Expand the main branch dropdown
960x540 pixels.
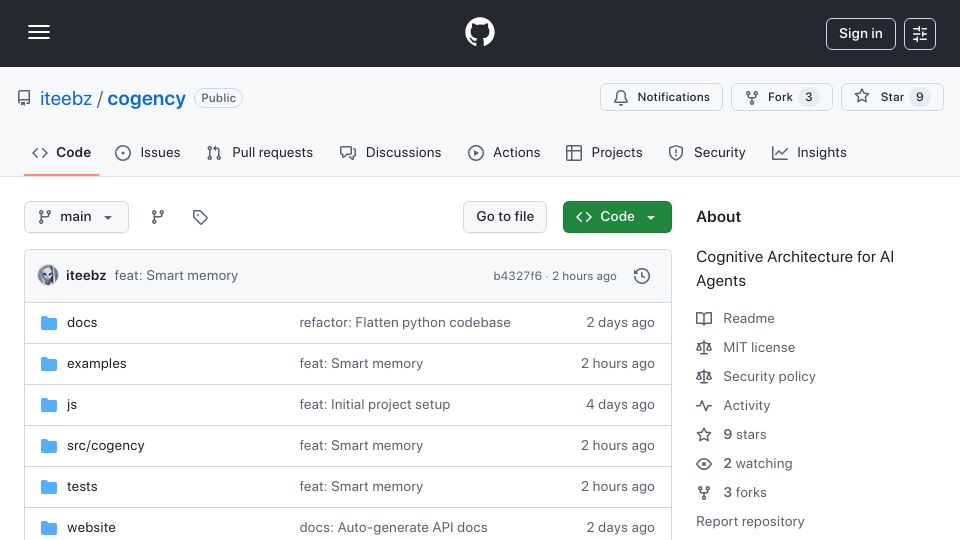tap(77, 217)
